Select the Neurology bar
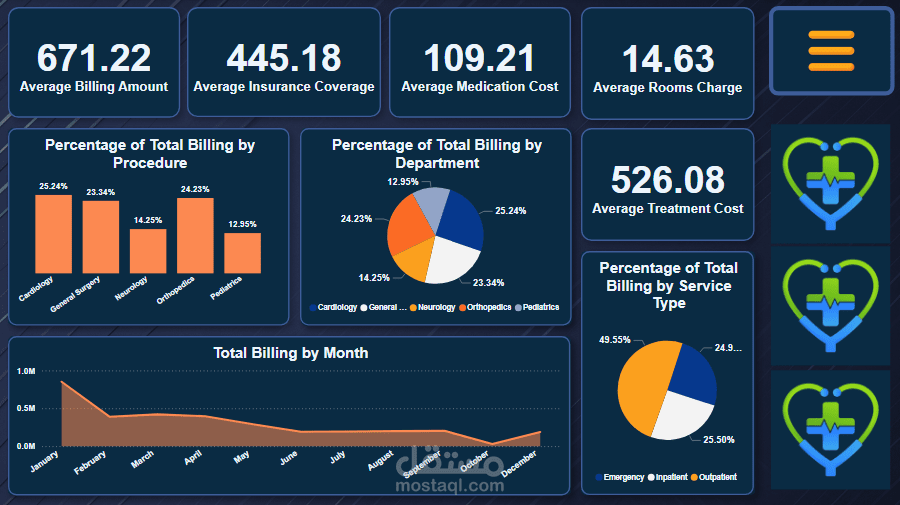The height and width of the screenshot is (505, 900). click(x=148, y=251)
